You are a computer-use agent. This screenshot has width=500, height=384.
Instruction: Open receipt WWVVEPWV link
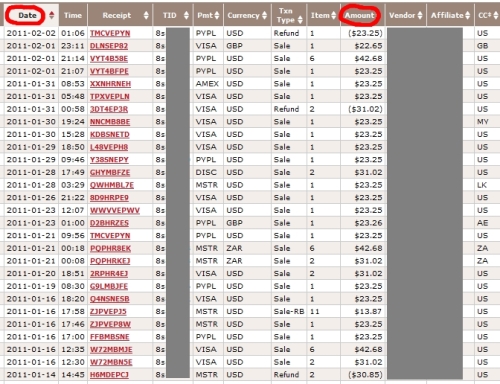115,211
